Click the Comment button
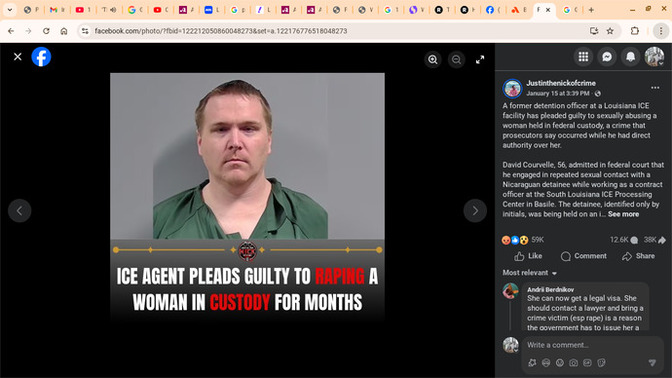This screenshot has height=378, width=672. tap(583, 256)
